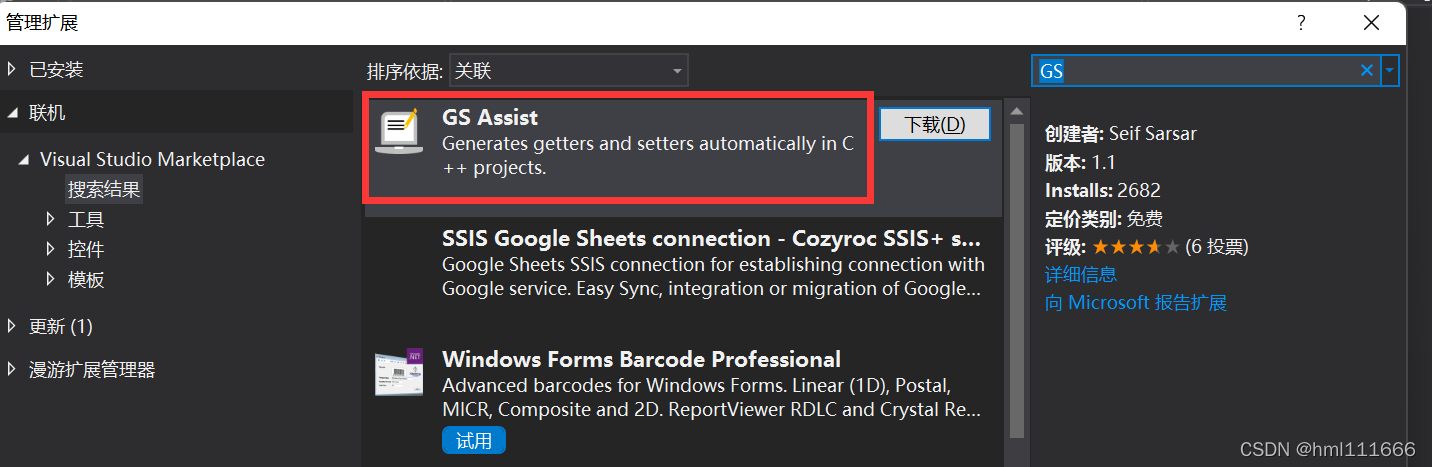Collapse the Visual Studio Marketplace node
Viewport: 1432px width, 467px height.
[x=24, y=159]
